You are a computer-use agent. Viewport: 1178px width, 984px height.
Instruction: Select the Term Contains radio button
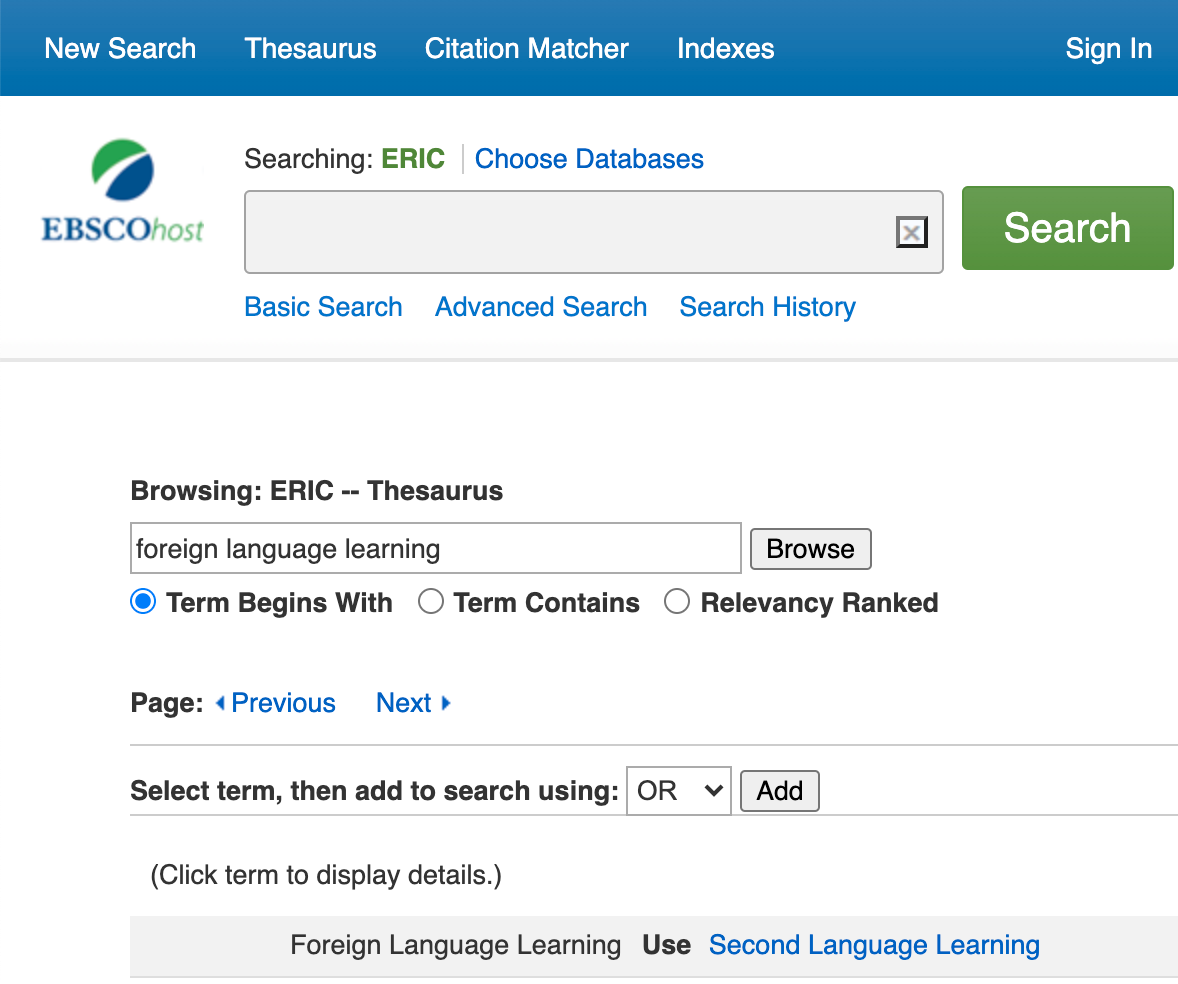point(431,602)
